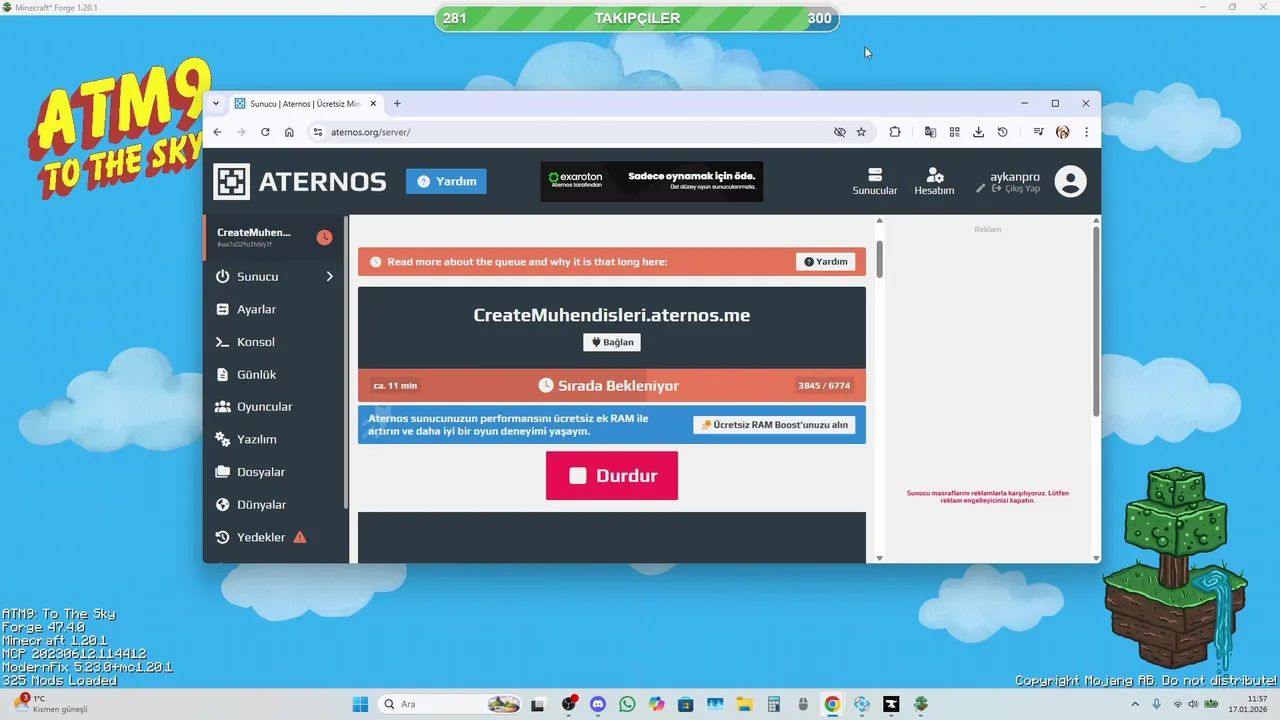The height and width of the screenshot is (720, 1280).
Task: Click the site information icon in address bar
Action: click(x=318, y=132)
